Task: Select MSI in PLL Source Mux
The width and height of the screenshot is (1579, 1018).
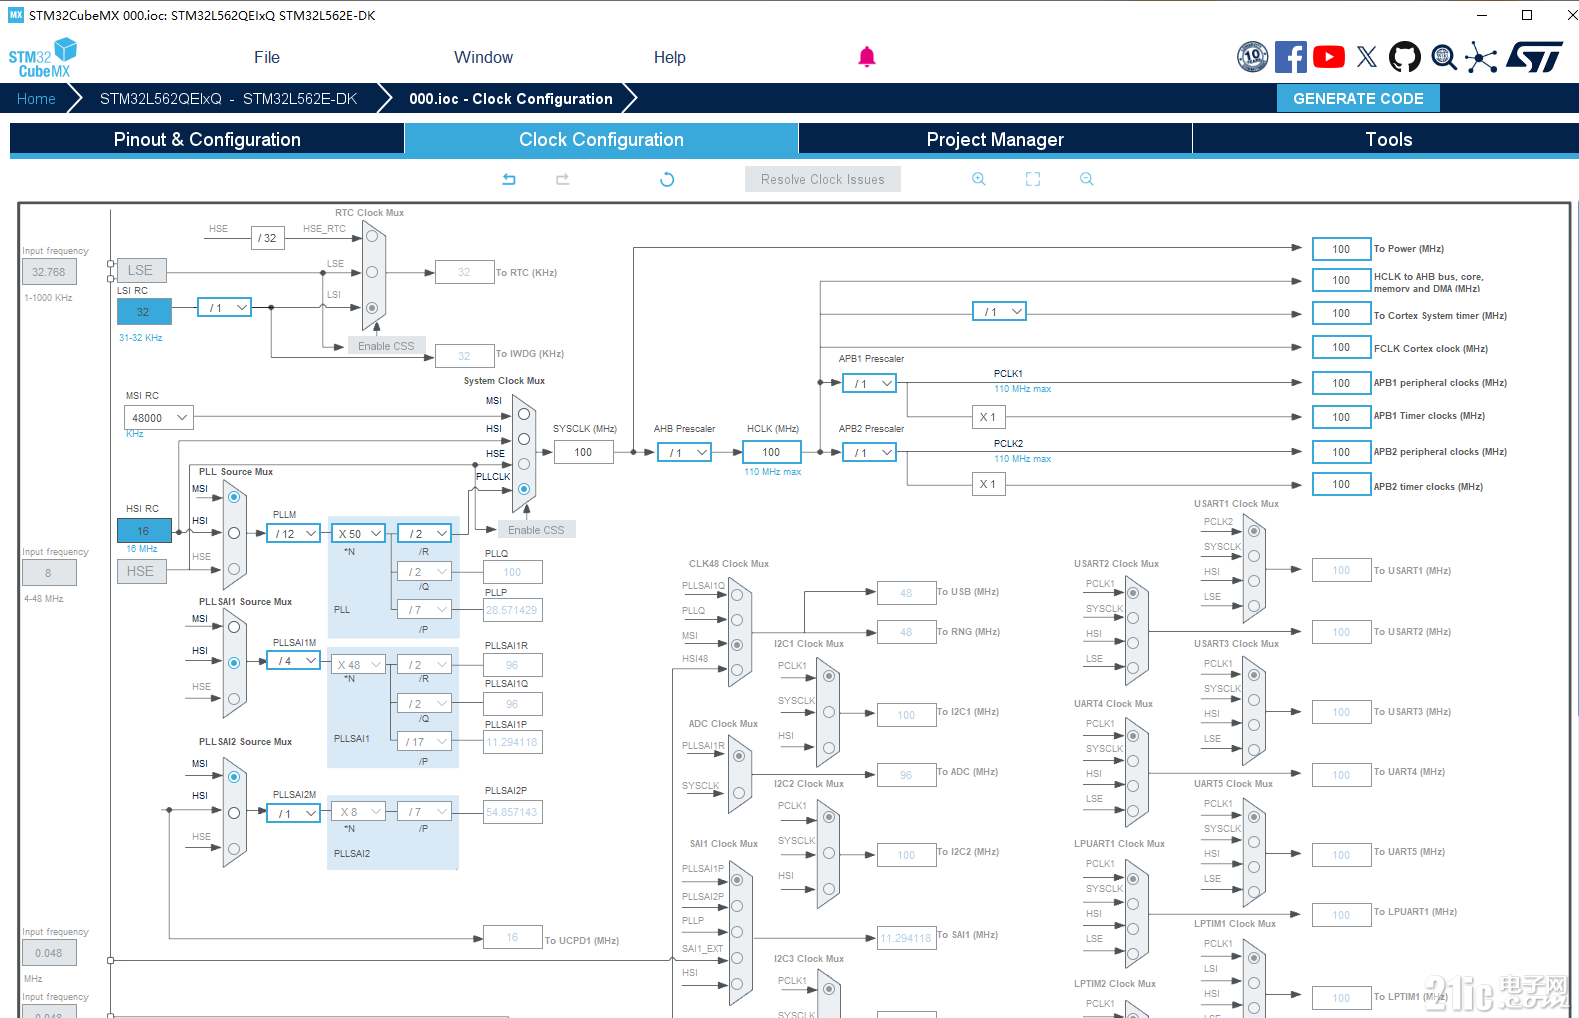Action: pos(234,497)
